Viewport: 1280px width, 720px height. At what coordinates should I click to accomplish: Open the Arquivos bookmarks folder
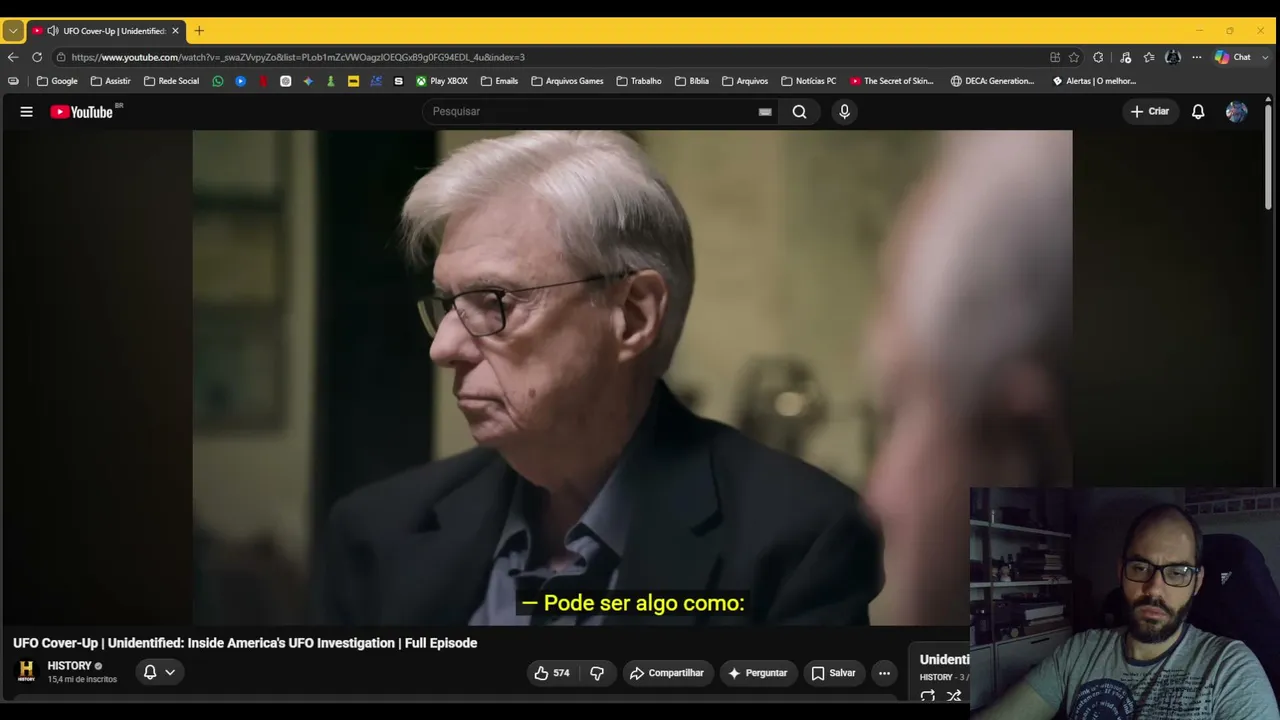coord(745,81)
